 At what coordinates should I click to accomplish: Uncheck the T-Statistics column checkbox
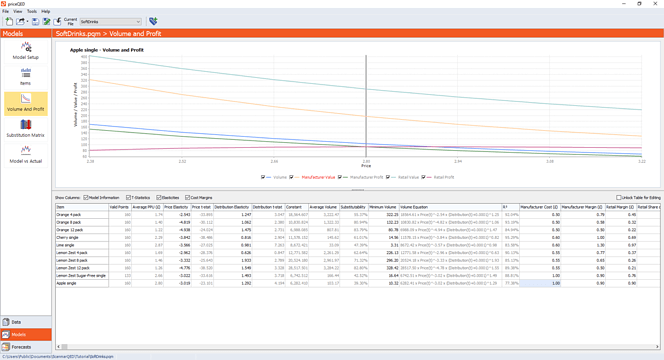[x=128, y=198]
